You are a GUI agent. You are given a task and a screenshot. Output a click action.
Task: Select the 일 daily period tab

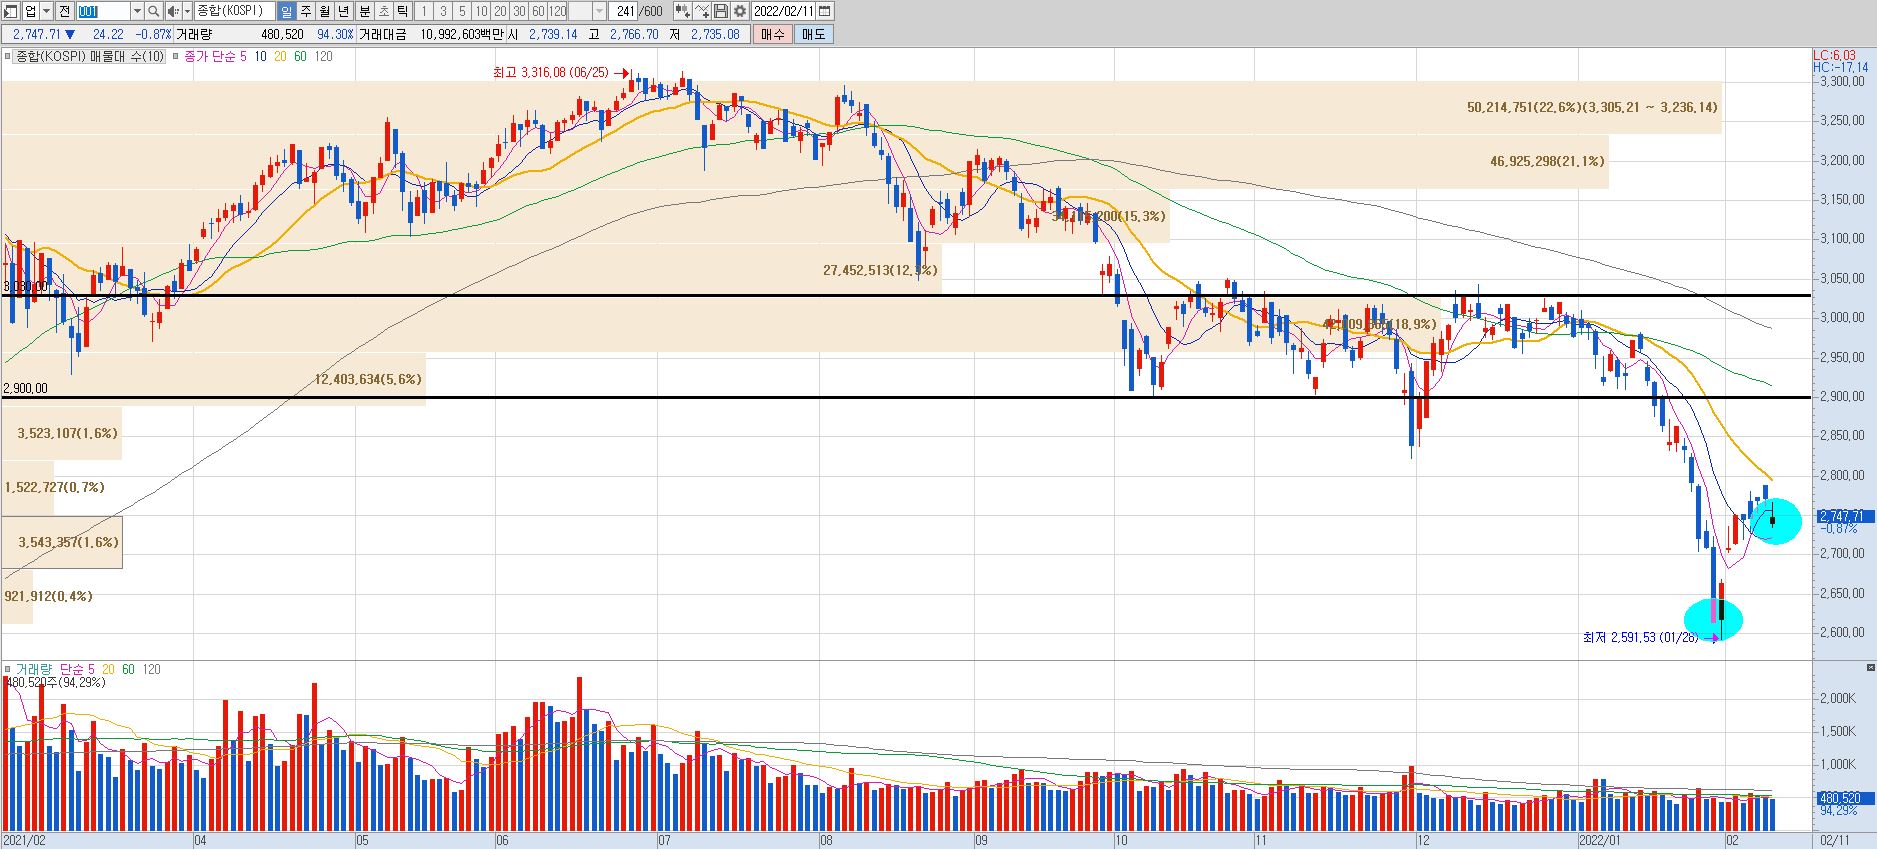(286, 11)
